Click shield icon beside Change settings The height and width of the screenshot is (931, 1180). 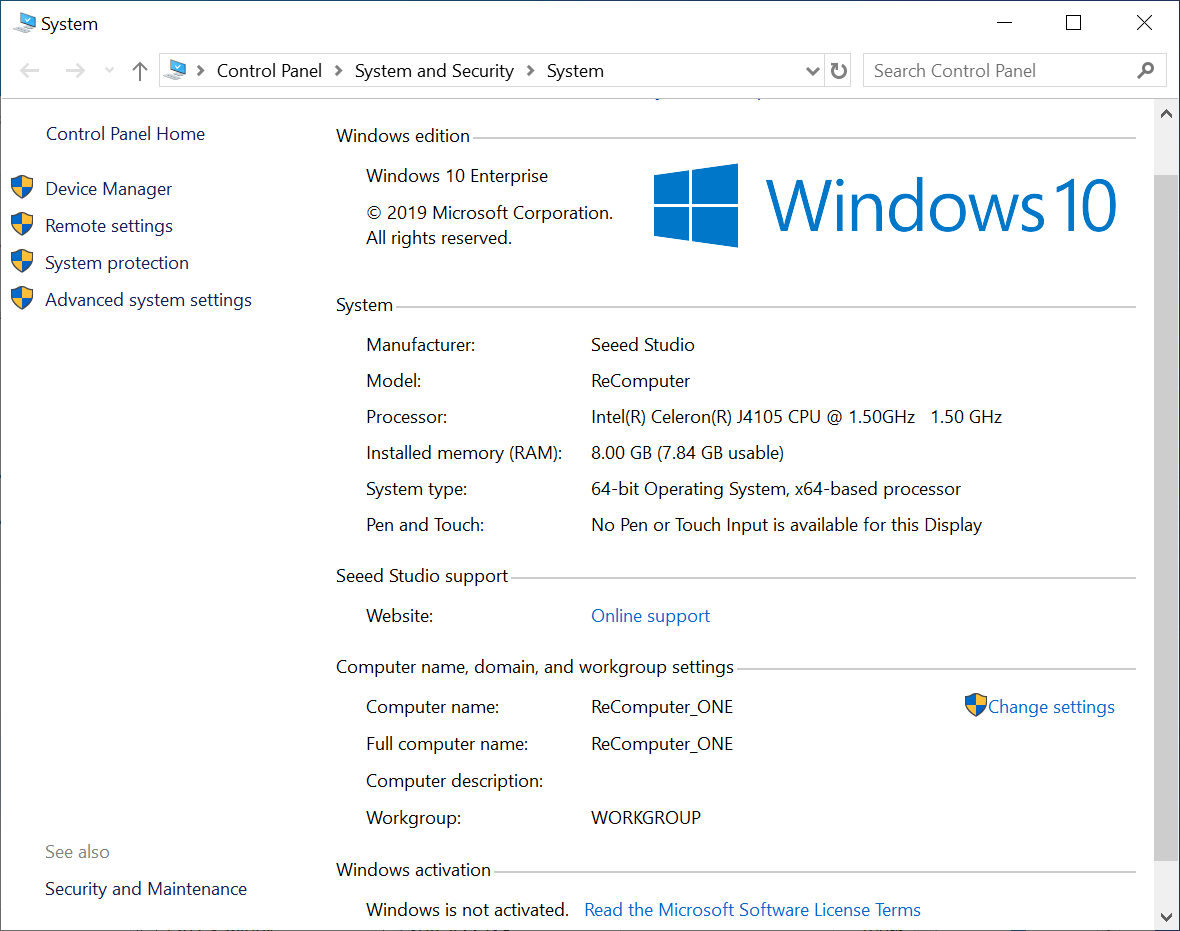(975, 705)
